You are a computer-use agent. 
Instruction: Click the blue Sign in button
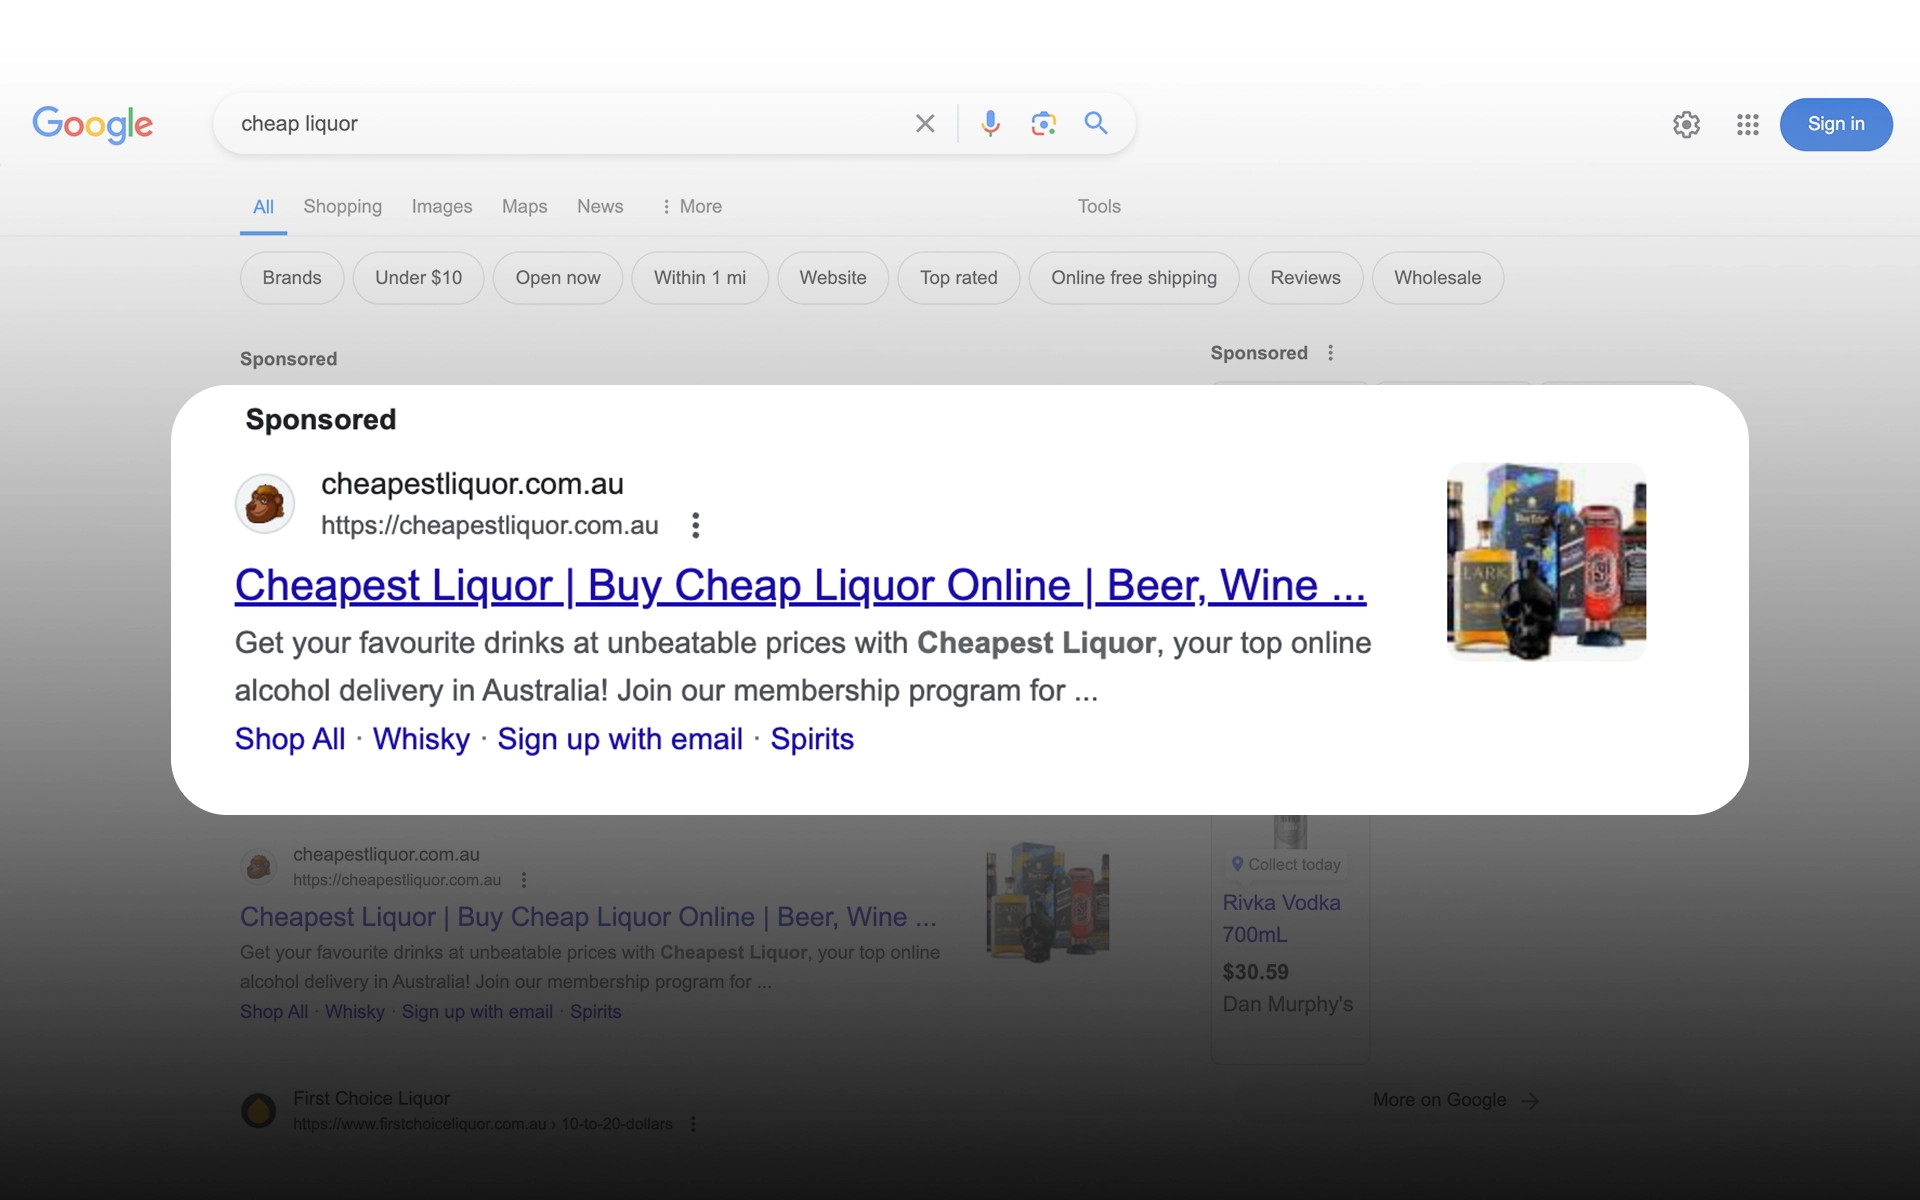point(1836,124)
